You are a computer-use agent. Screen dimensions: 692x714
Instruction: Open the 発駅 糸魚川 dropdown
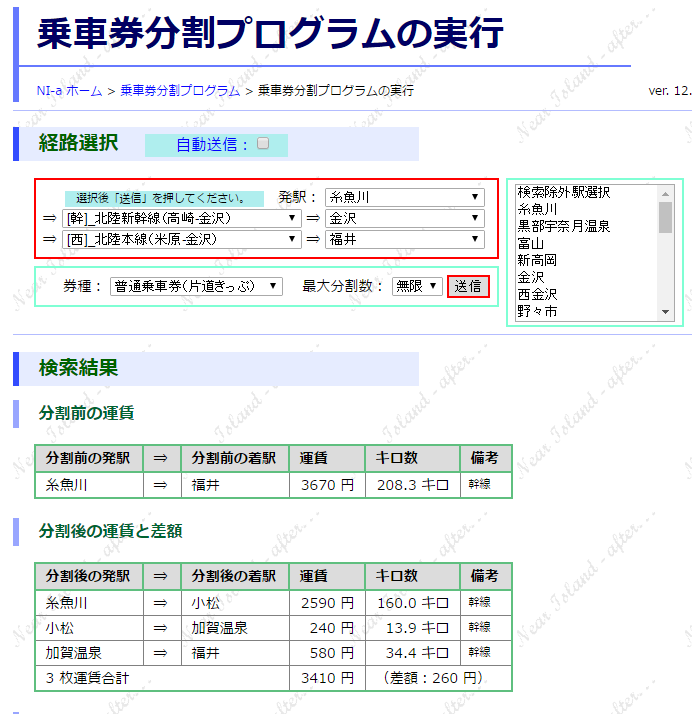pos(405,197)
